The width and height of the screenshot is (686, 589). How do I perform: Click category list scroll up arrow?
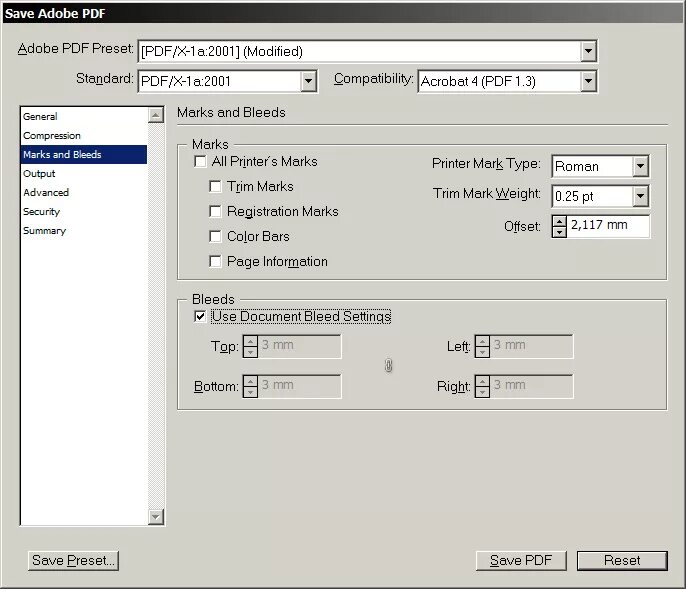(x=156, y=115)
